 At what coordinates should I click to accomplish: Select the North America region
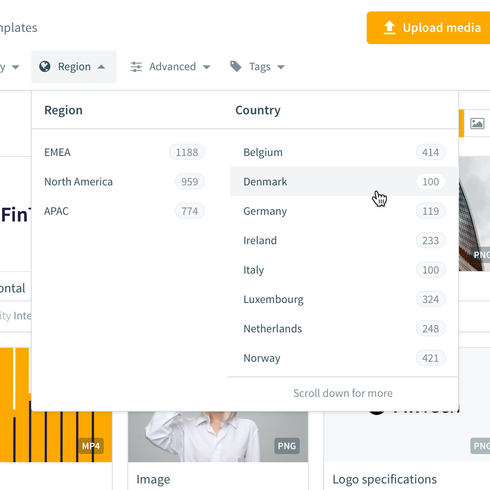(x=124, y=182)
